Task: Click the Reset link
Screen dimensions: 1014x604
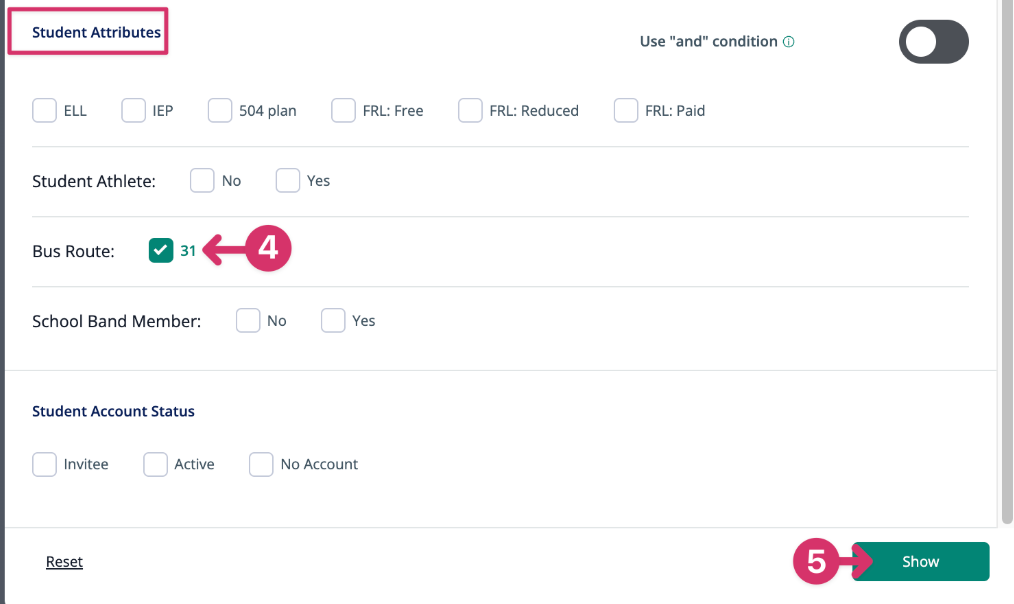Action: pyautogui.click(x=64, y=562)
